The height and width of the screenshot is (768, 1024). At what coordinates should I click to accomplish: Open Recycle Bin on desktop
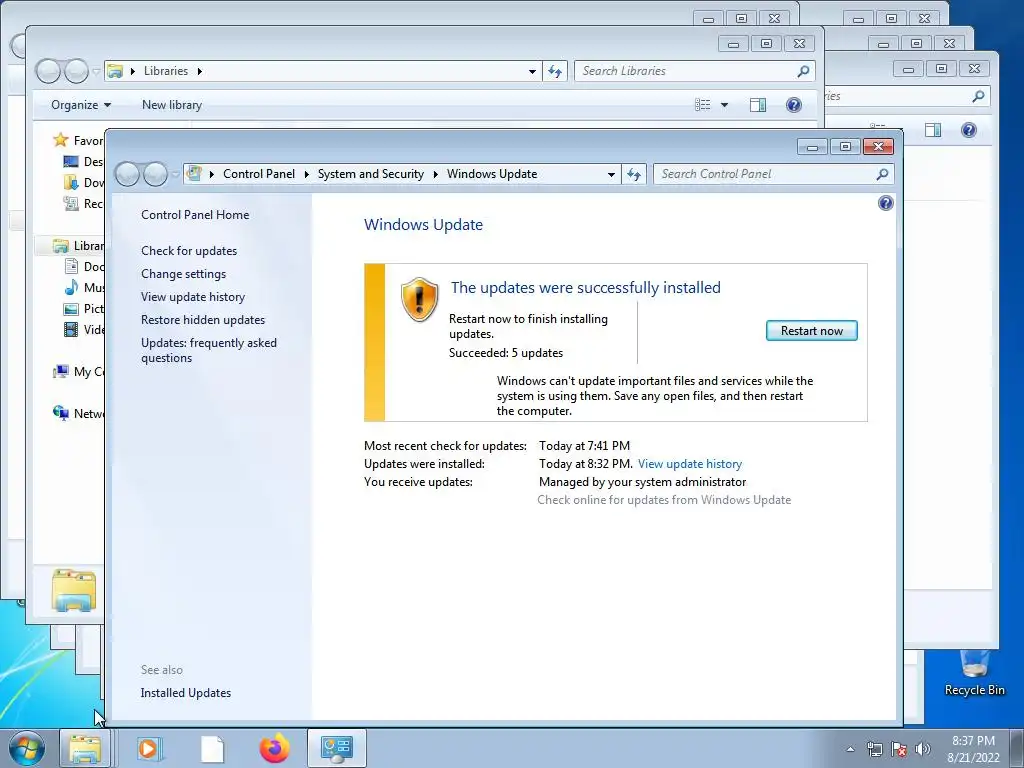point(974,673)
